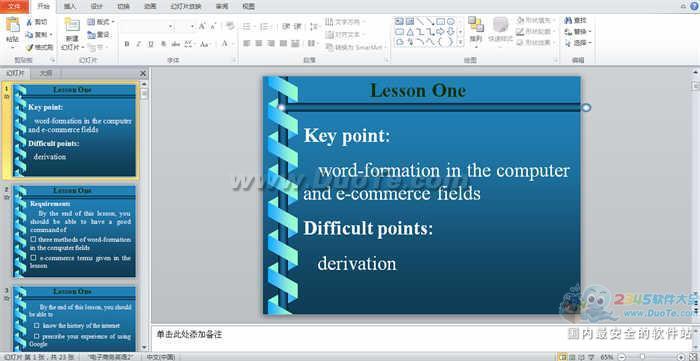The width and height of the screenshot is (700, 361).
Task: Click the Normal view icon in status bar
Action: (562, 357)
